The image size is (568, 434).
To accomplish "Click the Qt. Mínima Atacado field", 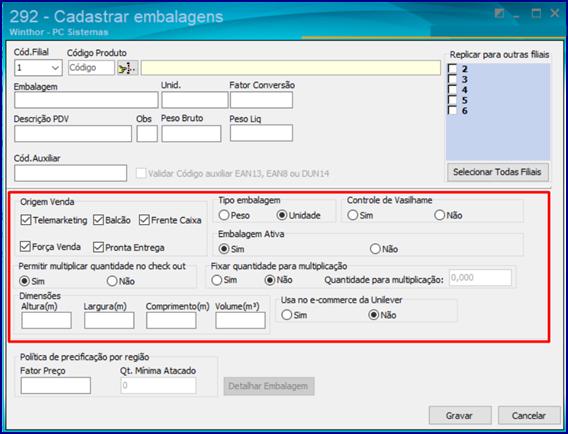I will [x=158, y=385].
